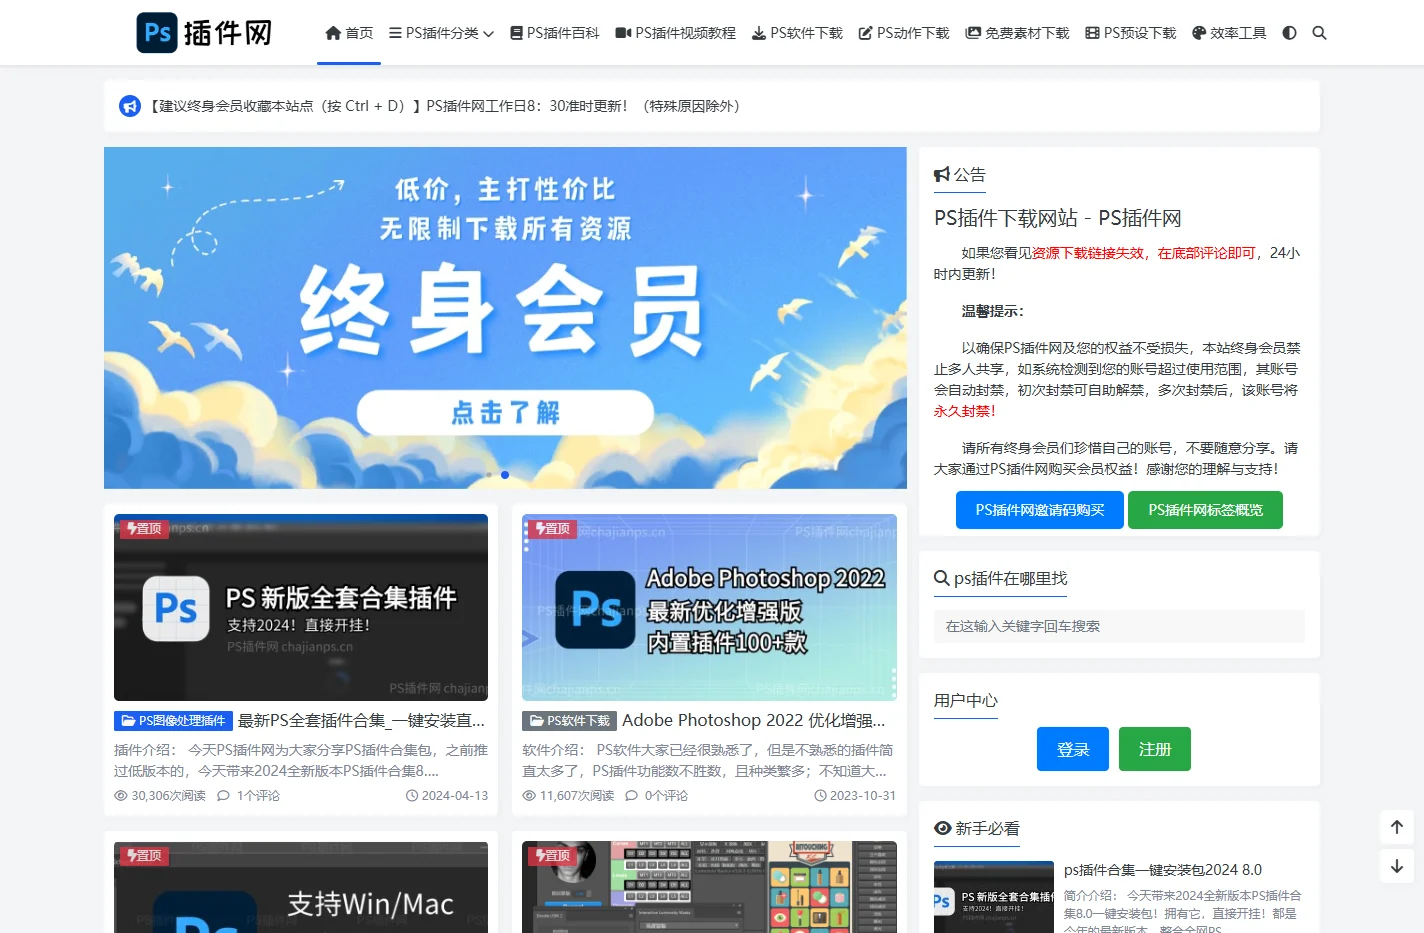Click 置顶 badge on PS新版全套合集插件 card

[144, 528]
